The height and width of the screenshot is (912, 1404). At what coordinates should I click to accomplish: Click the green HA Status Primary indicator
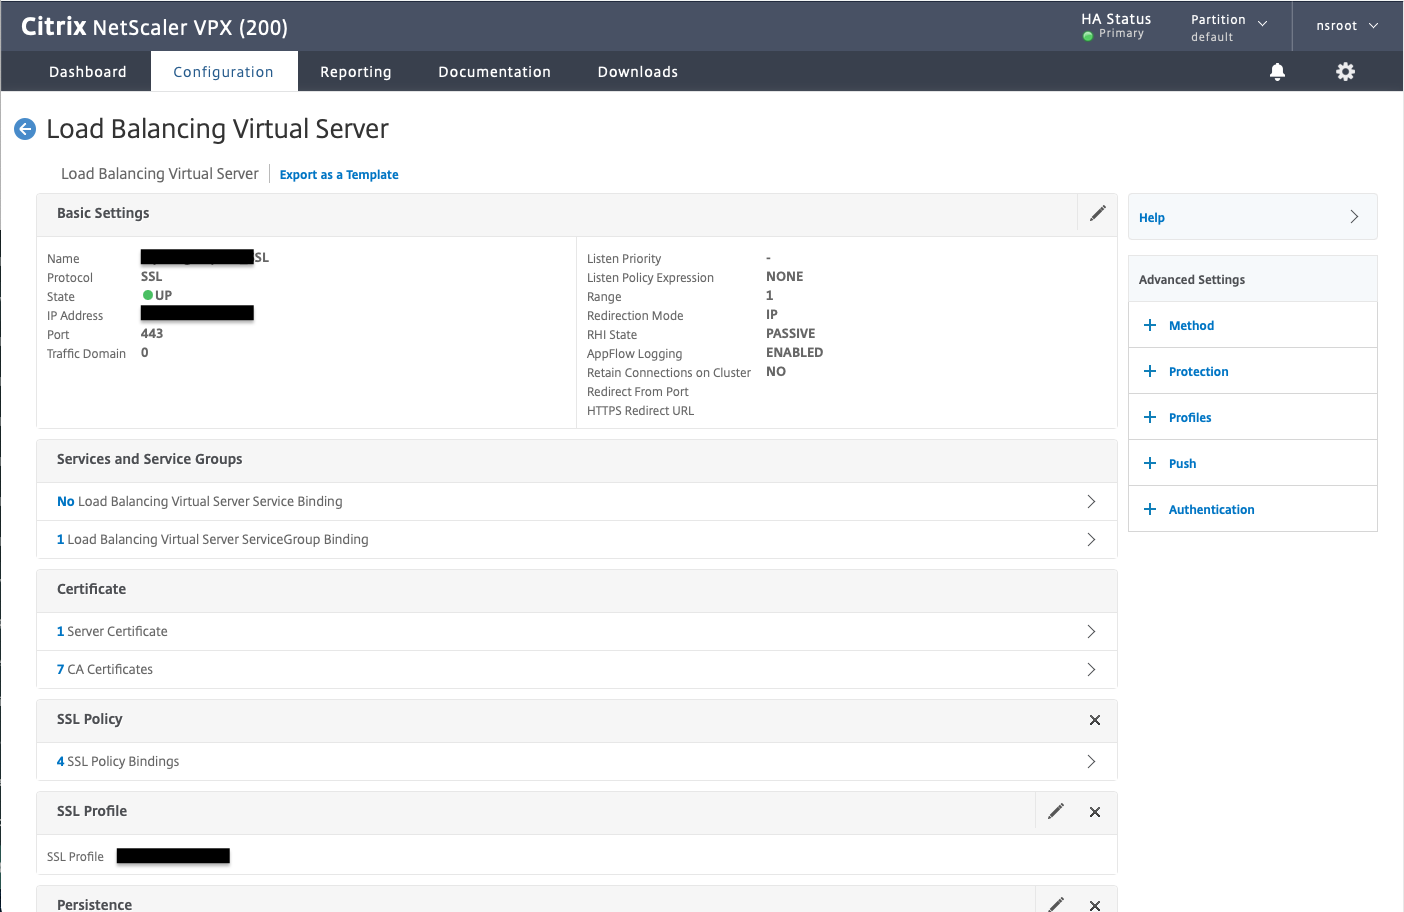coord(1088,36)
